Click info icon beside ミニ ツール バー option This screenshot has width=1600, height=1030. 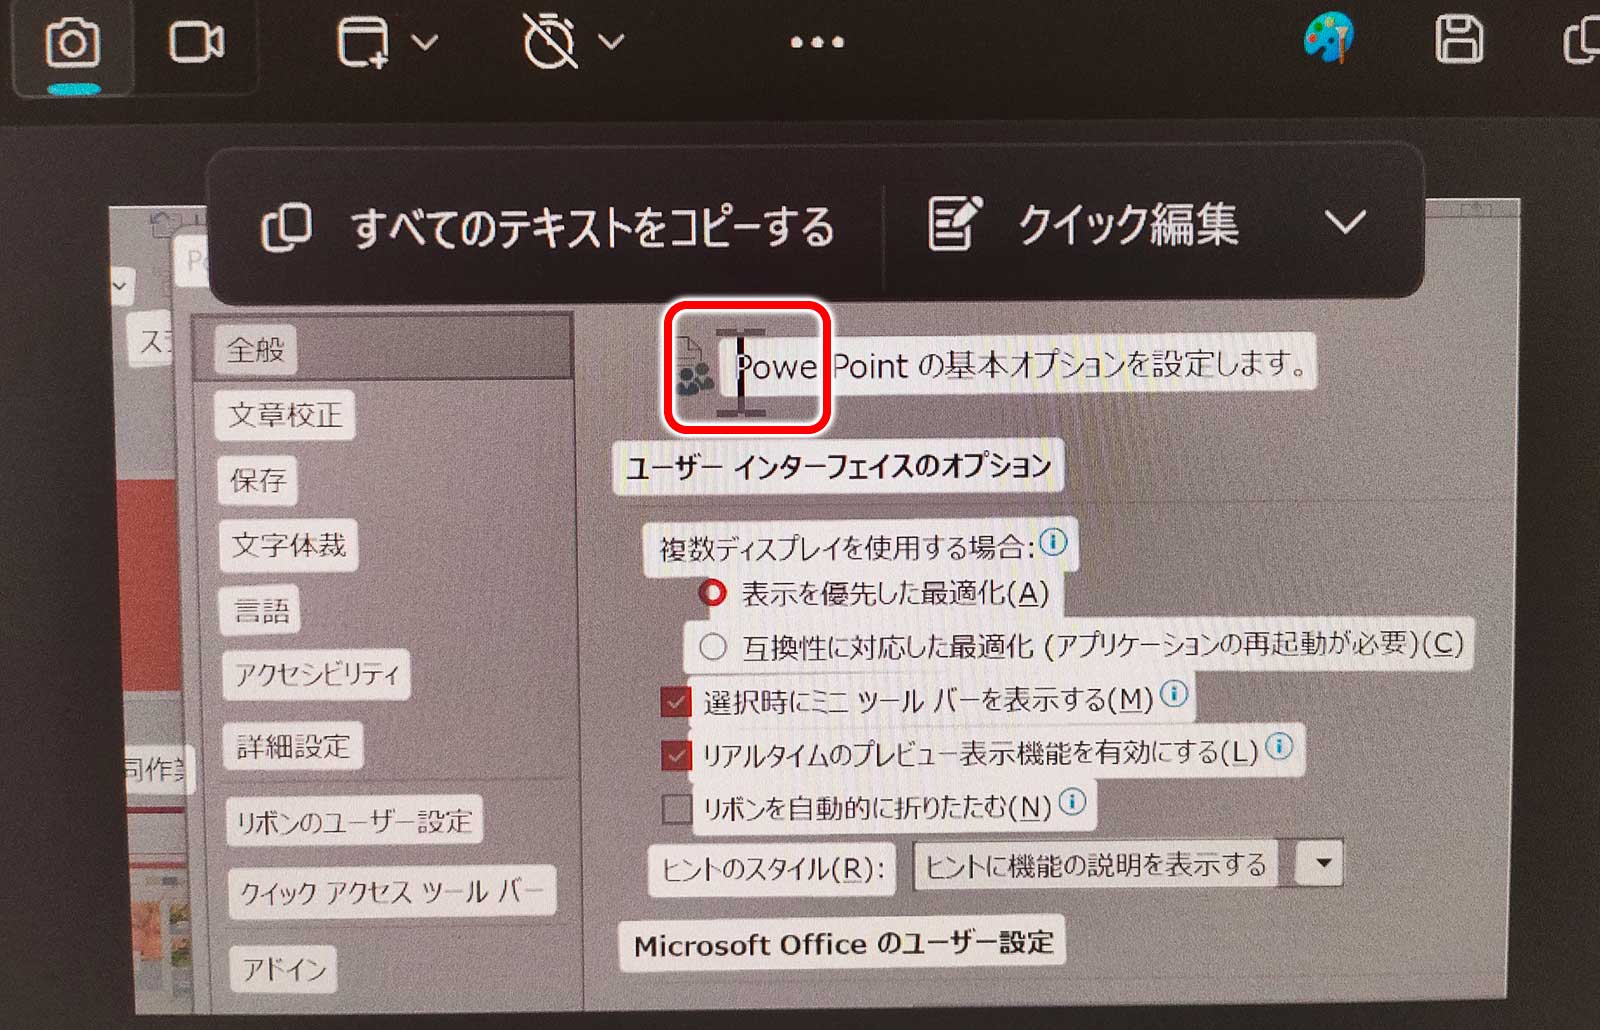[x=1174, y=692]
